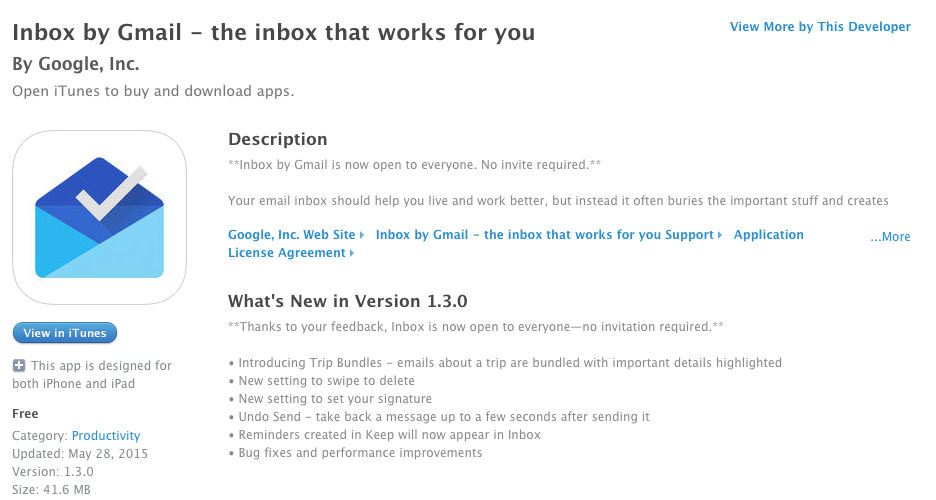Screen dimensions: 936x500
Task: Open the Google, Inc. Web Site link
Action: (291, 235)
